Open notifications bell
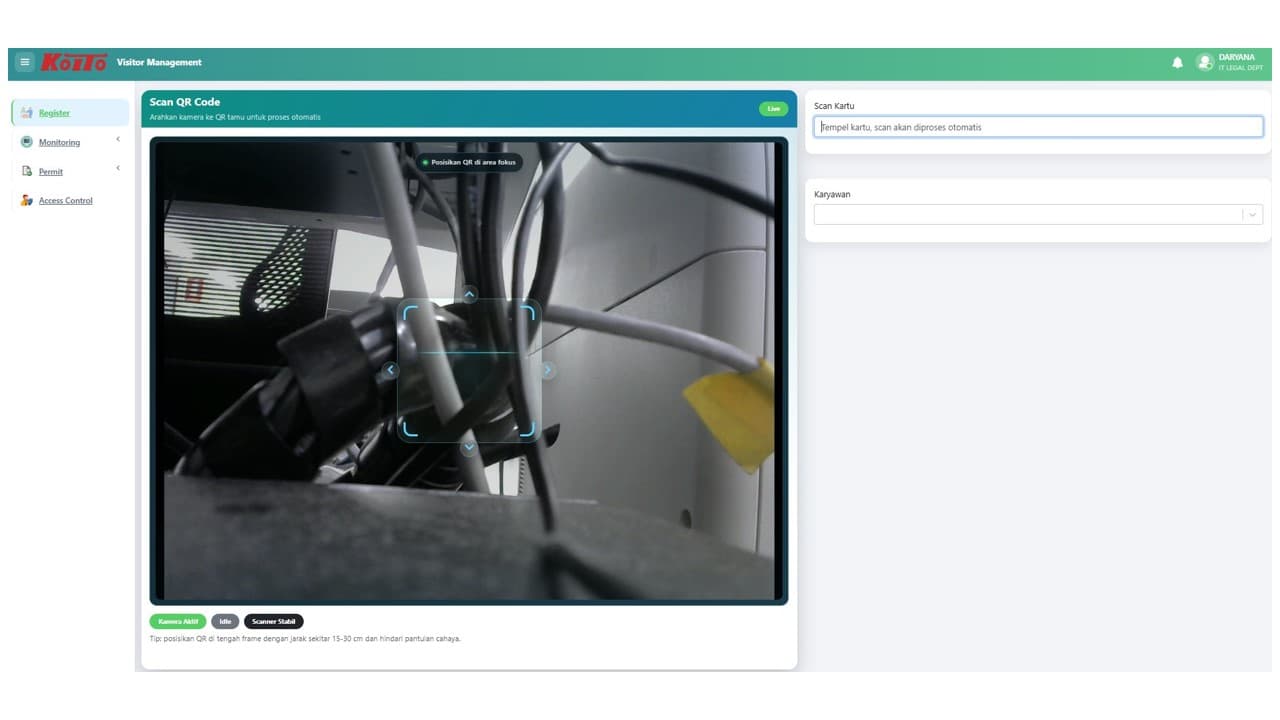1280x720 pixels. tap(1177, 62)
